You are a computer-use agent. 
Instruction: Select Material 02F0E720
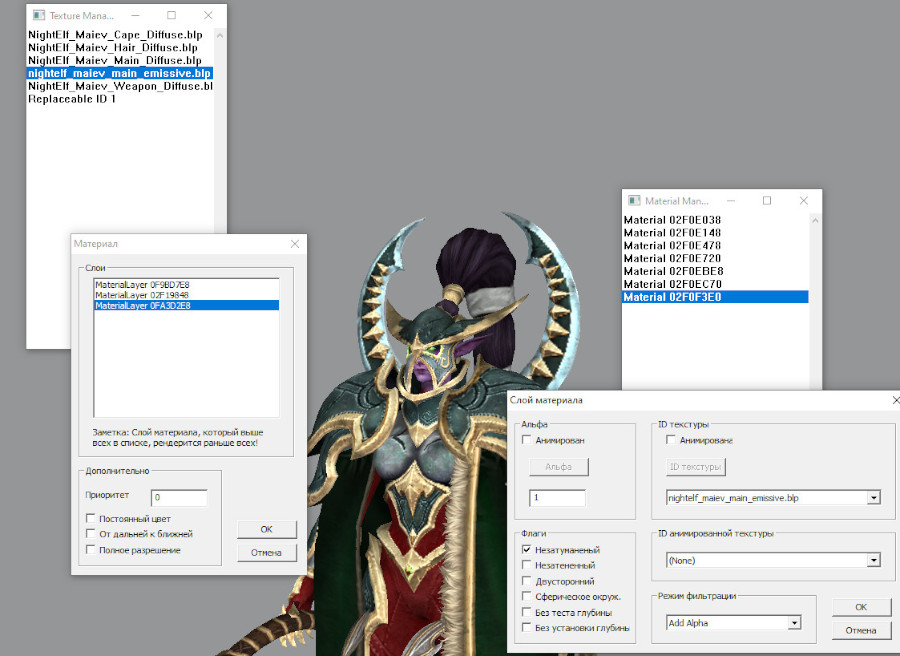click(x=716, y=258)
